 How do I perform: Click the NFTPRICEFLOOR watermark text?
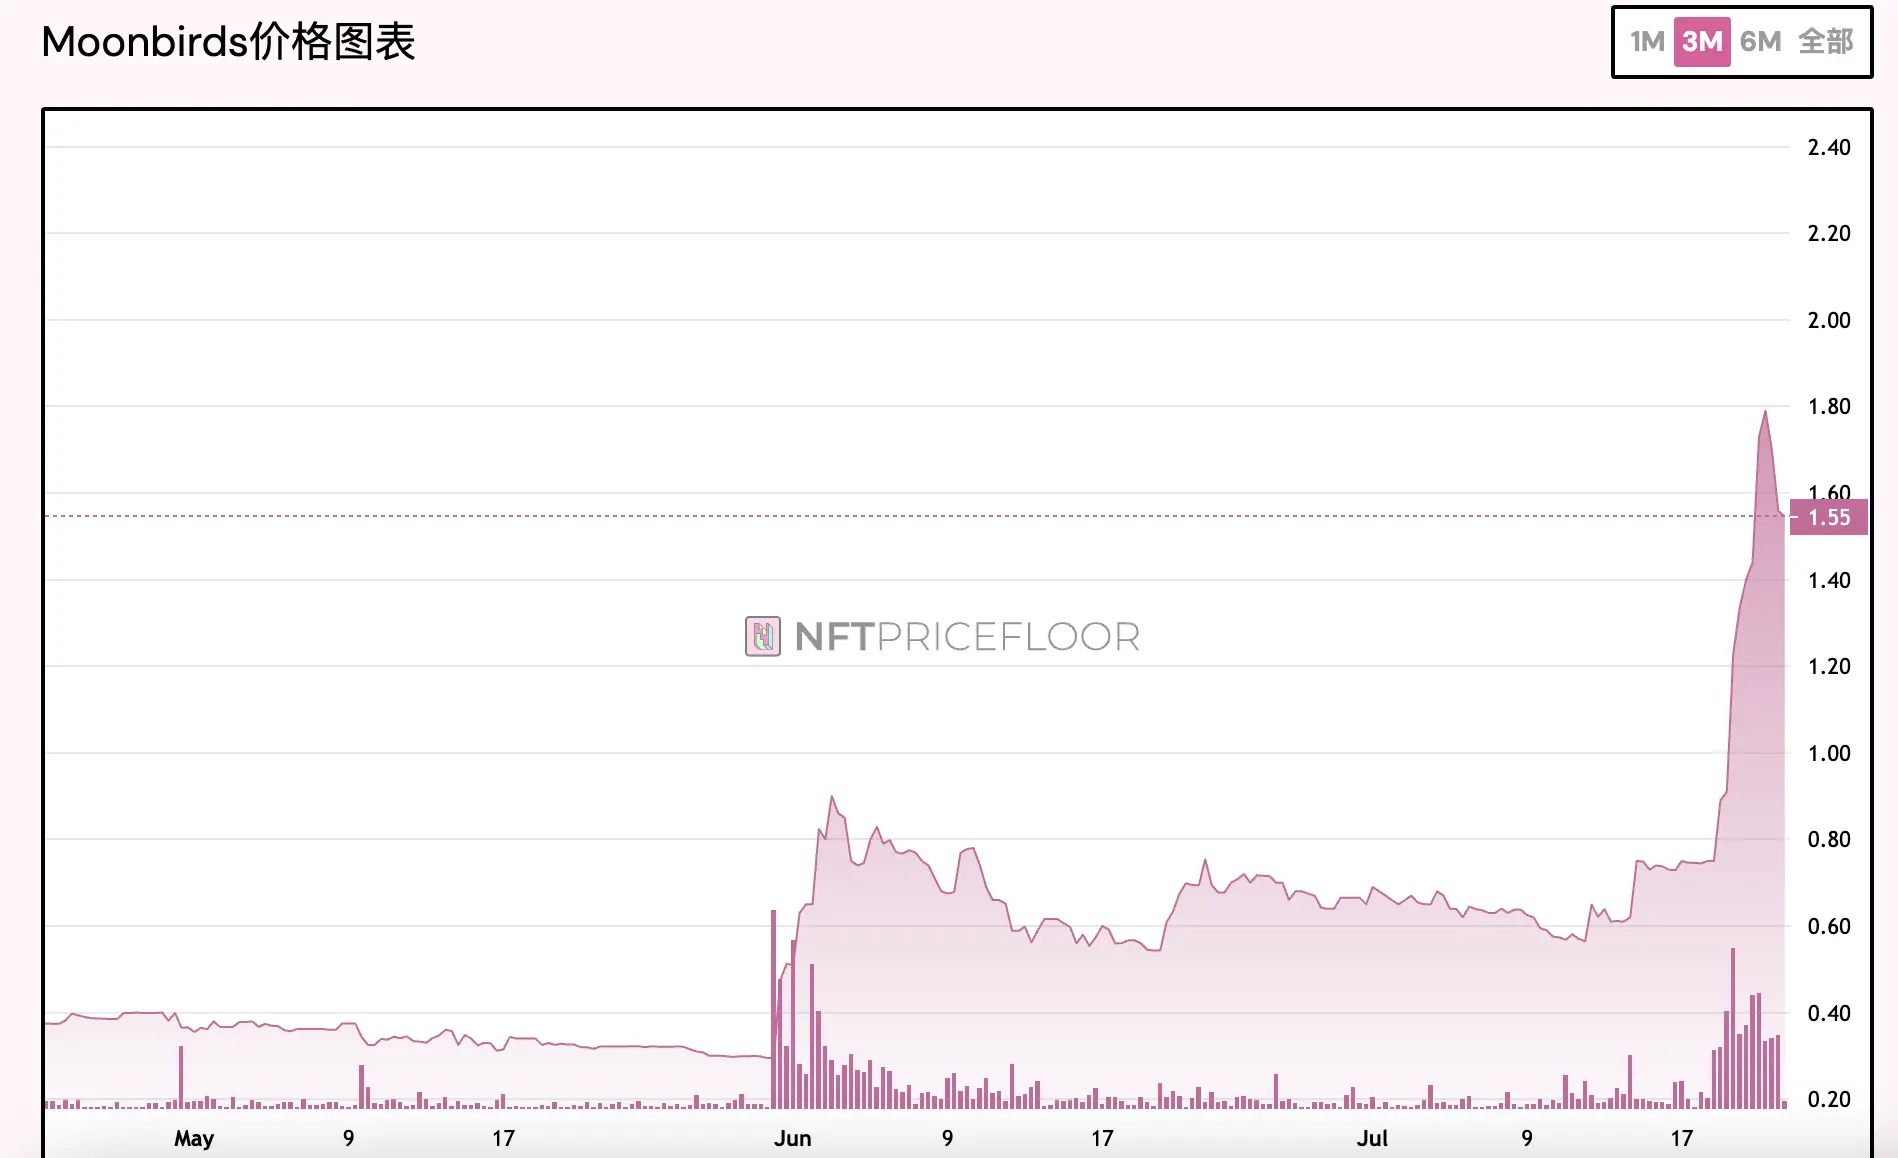[967, 636]
